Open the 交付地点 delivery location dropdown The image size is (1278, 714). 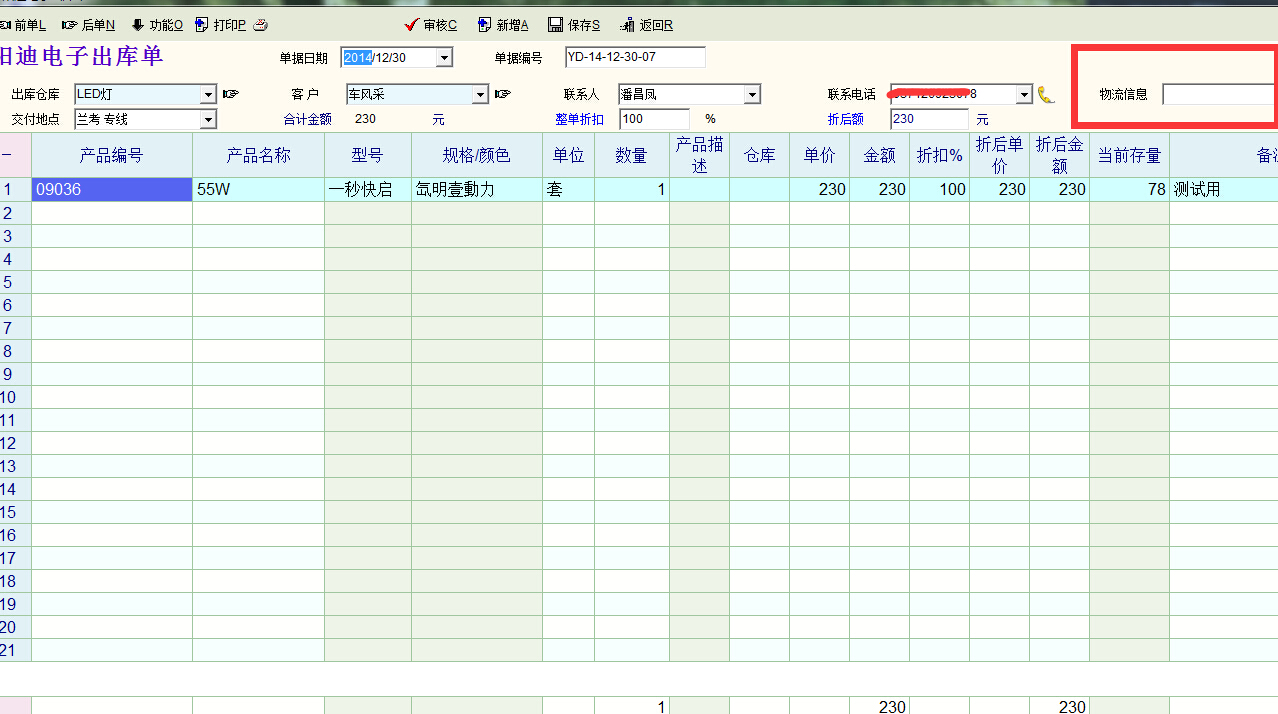pos(208,120)
